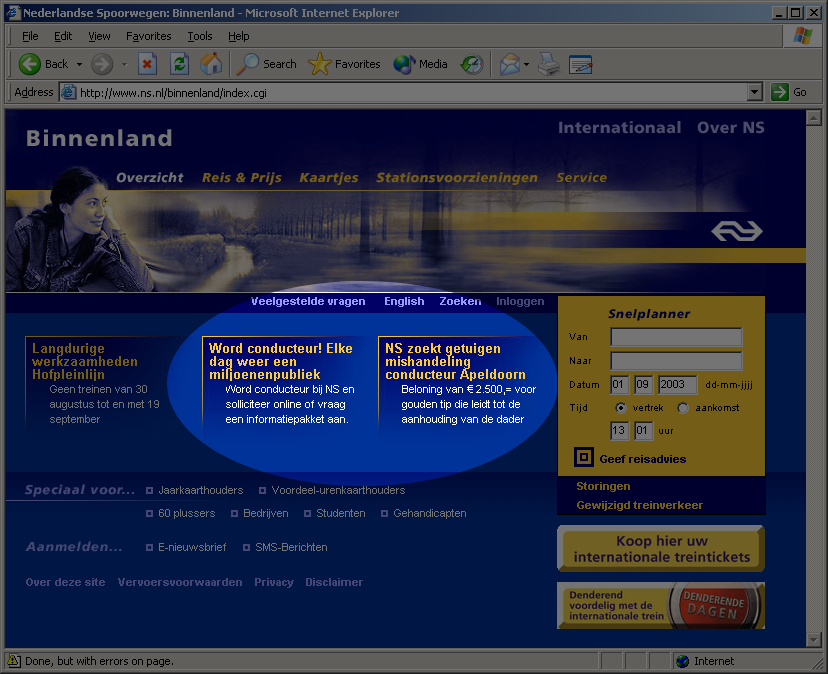Click the year field showing 2003
The height and width of the screenshot is (674, 828).
pyautogui.click(x=678, y=385)
